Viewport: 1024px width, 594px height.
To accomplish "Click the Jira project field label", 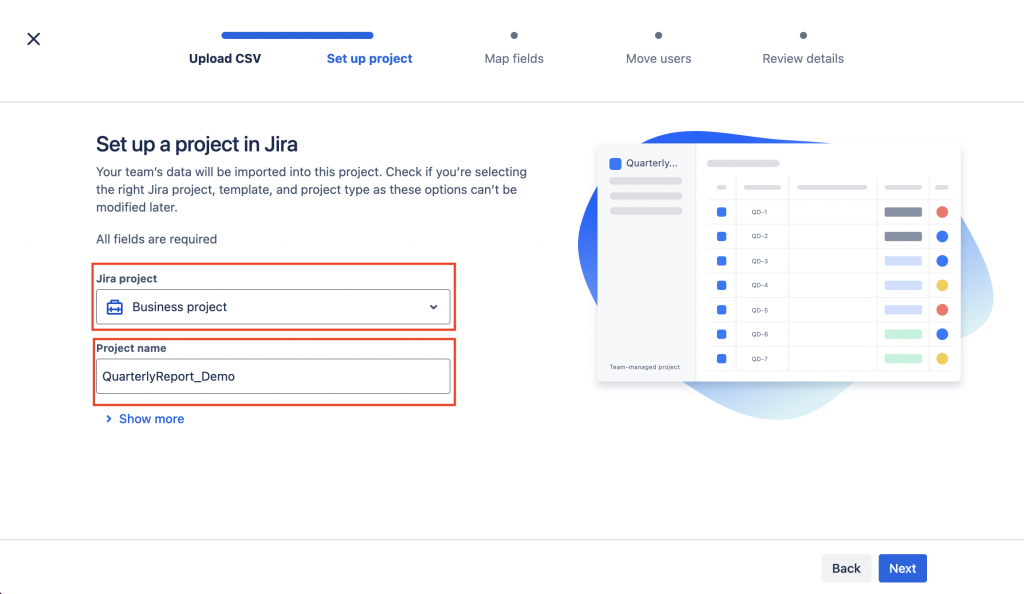I will 127,279.
